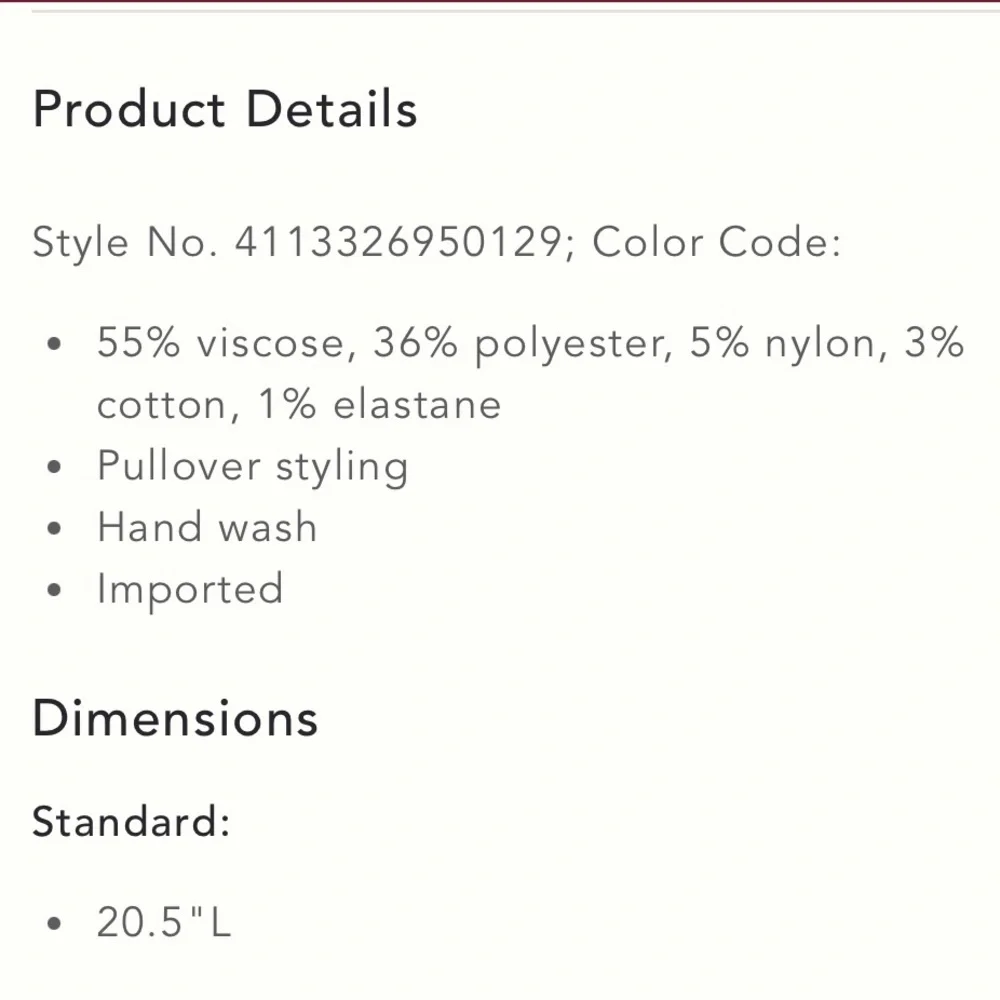Click the Color Code label
Screen dimensions: 1000x1000
[716, 243]
